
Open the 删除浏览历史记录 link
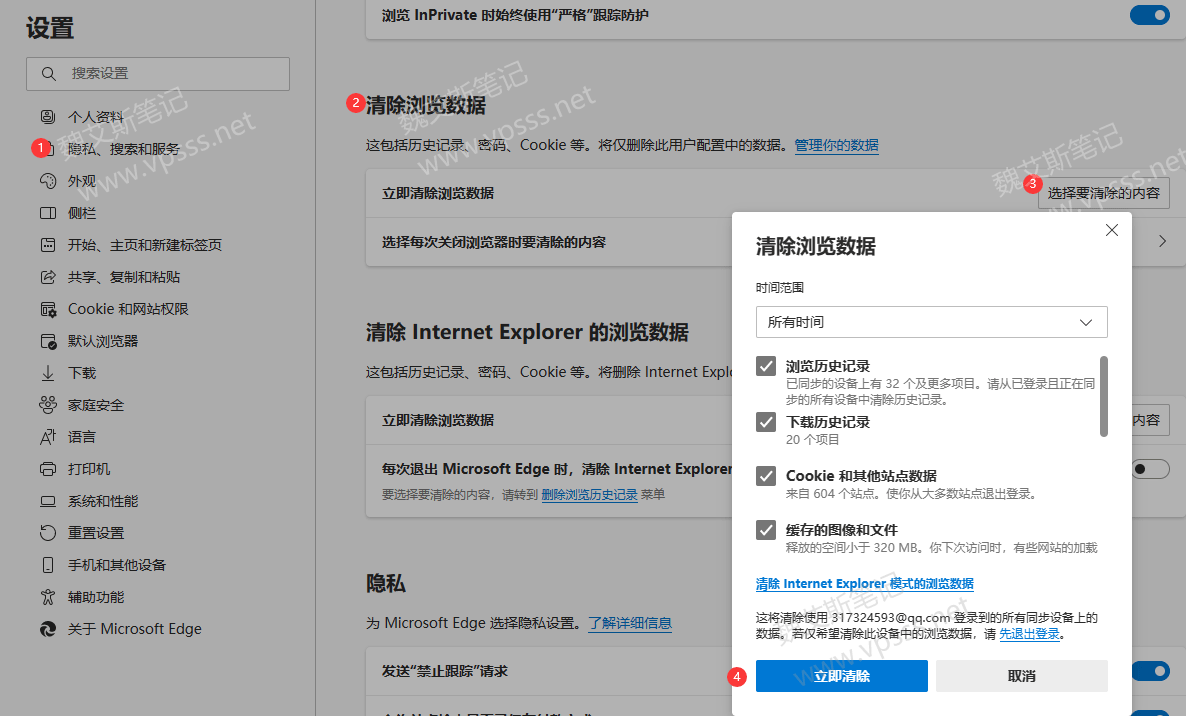click(x=589, y=494)
